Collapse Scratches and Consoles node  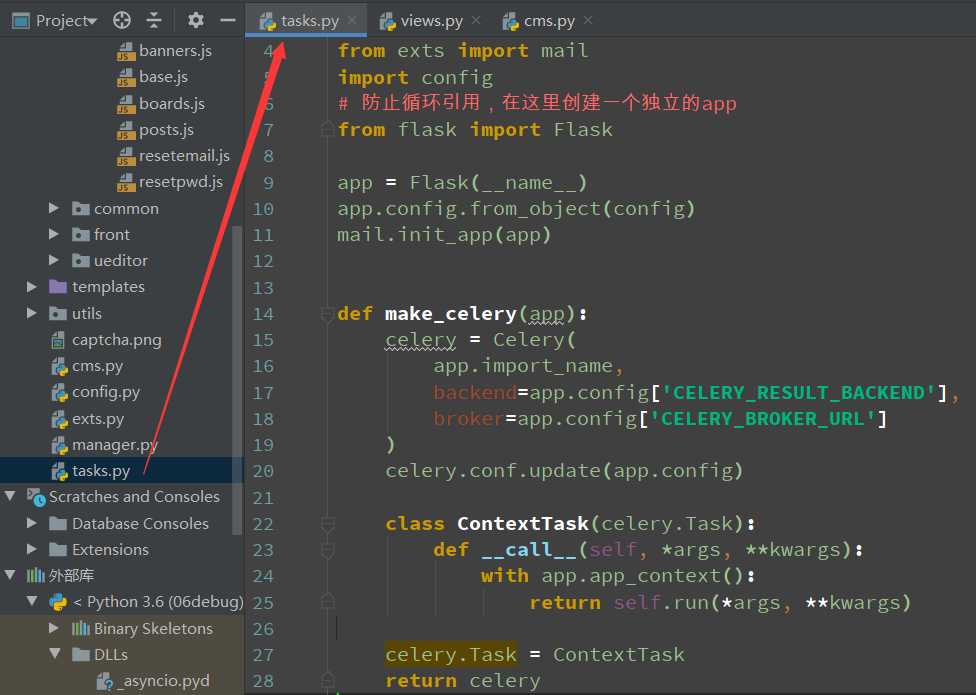click(x=10, y=496)
